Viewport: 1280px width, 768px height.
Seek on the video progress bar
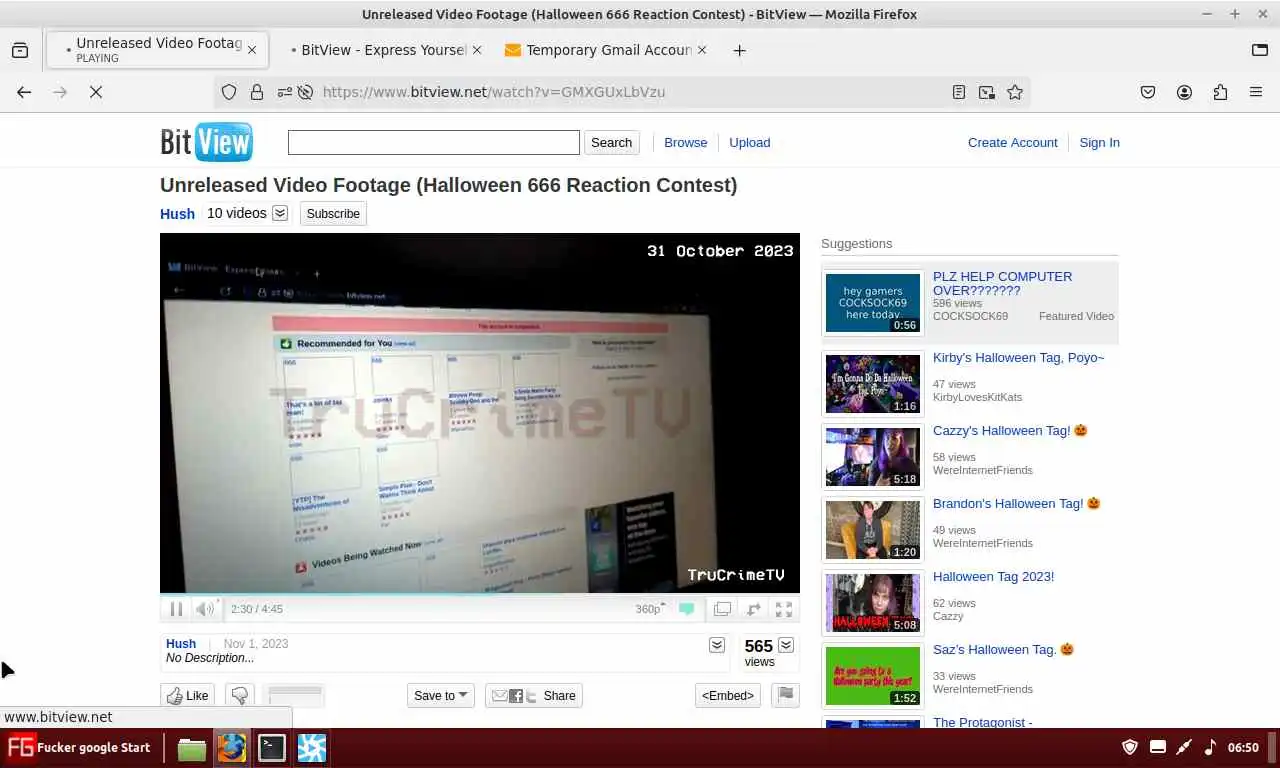tap(480, 594)
